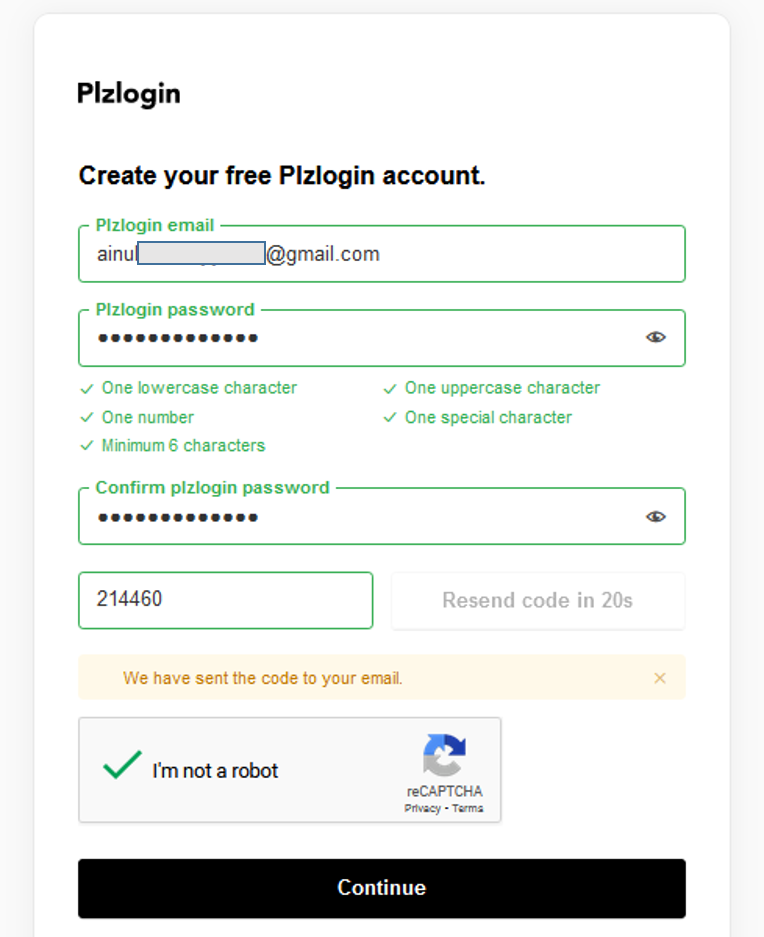Open the reCAPTCHA Terms link
Screen dimensions: 764x937
tap(467, 809)
